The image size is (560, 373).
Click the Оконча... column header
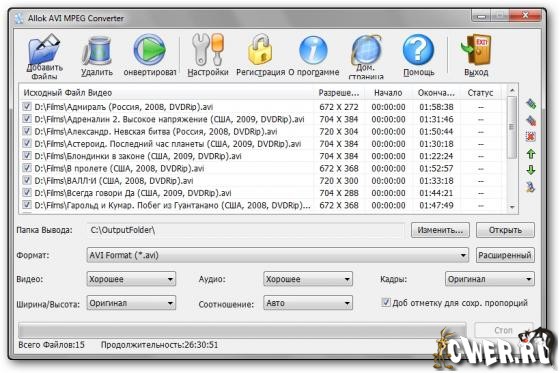click(x=436, y=93)
